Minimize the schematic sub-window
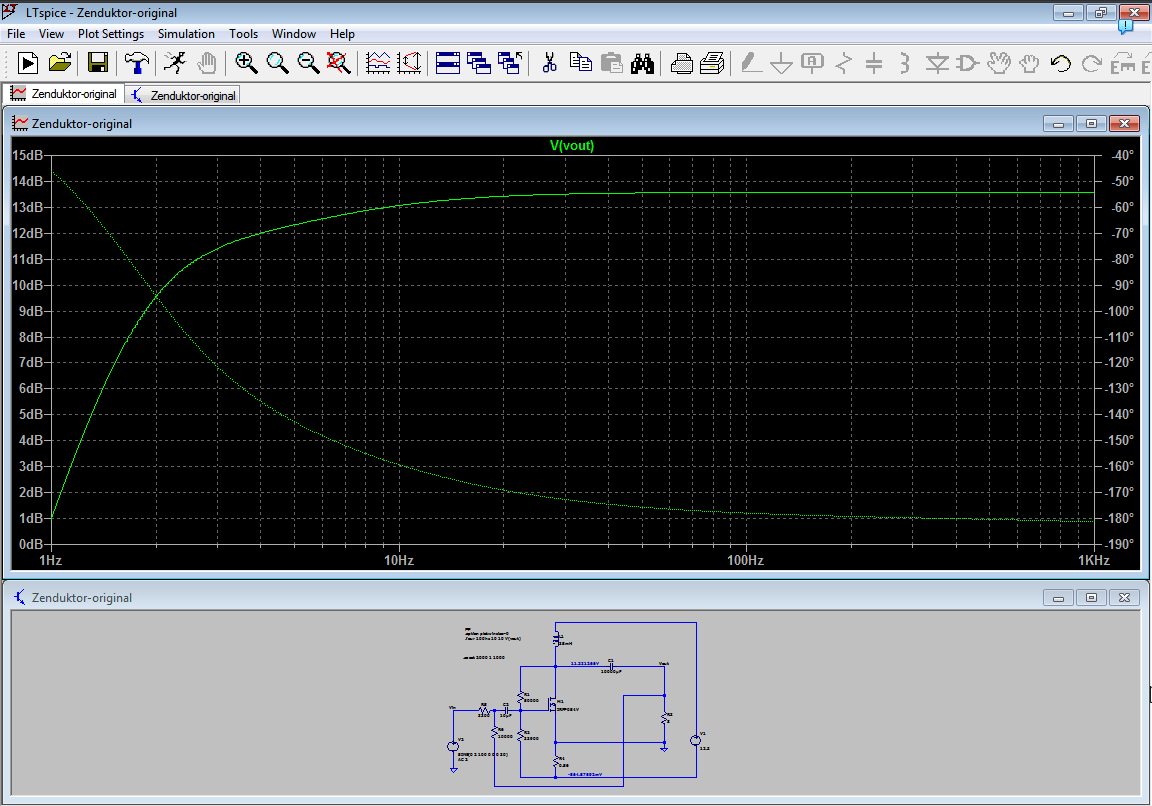The height and width of the screenshot is (806, 1152). pos(1059,598)
